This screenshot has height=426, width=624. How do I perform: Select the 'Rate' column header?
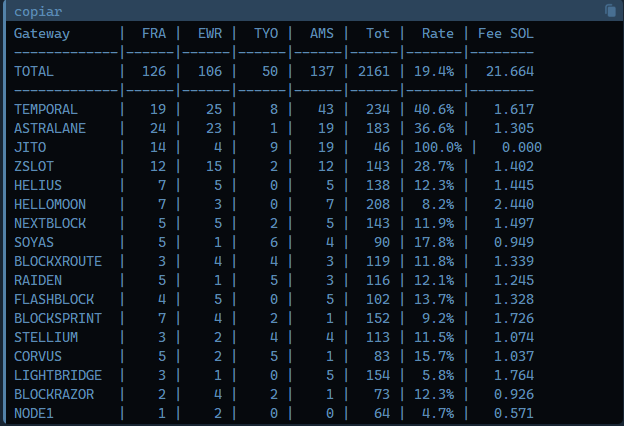[438, 33]
